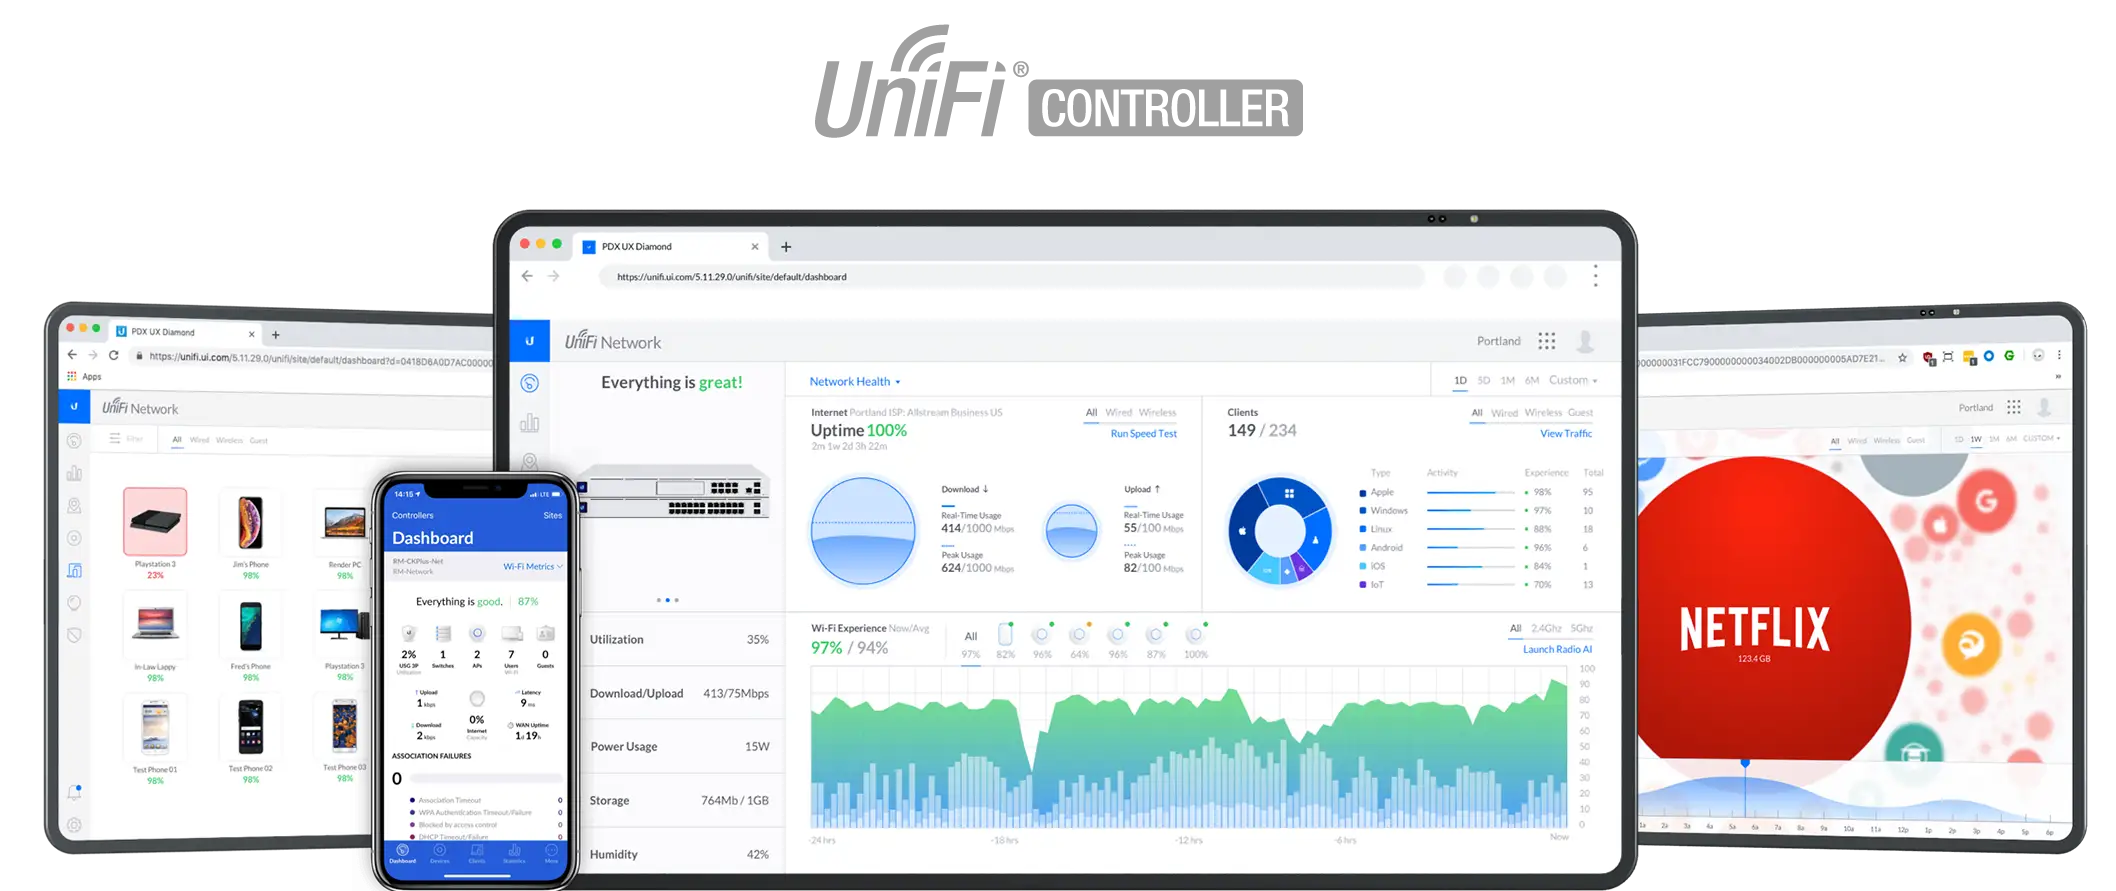Screen dimensions: 2116x891
Task: Click Windows activity bar in Clients table
Action: click(x=1471, y=511)
